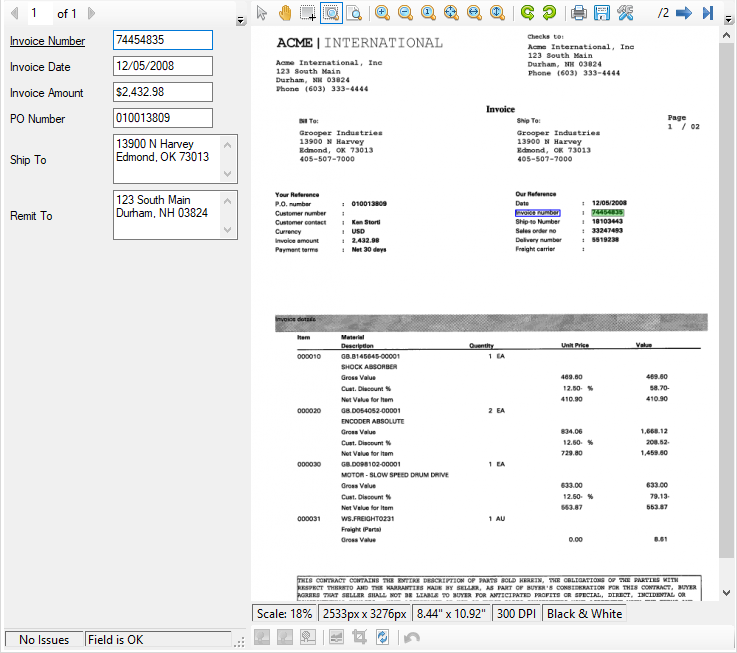
Task: Select the Pan hand tool
Action: point(285,13)
